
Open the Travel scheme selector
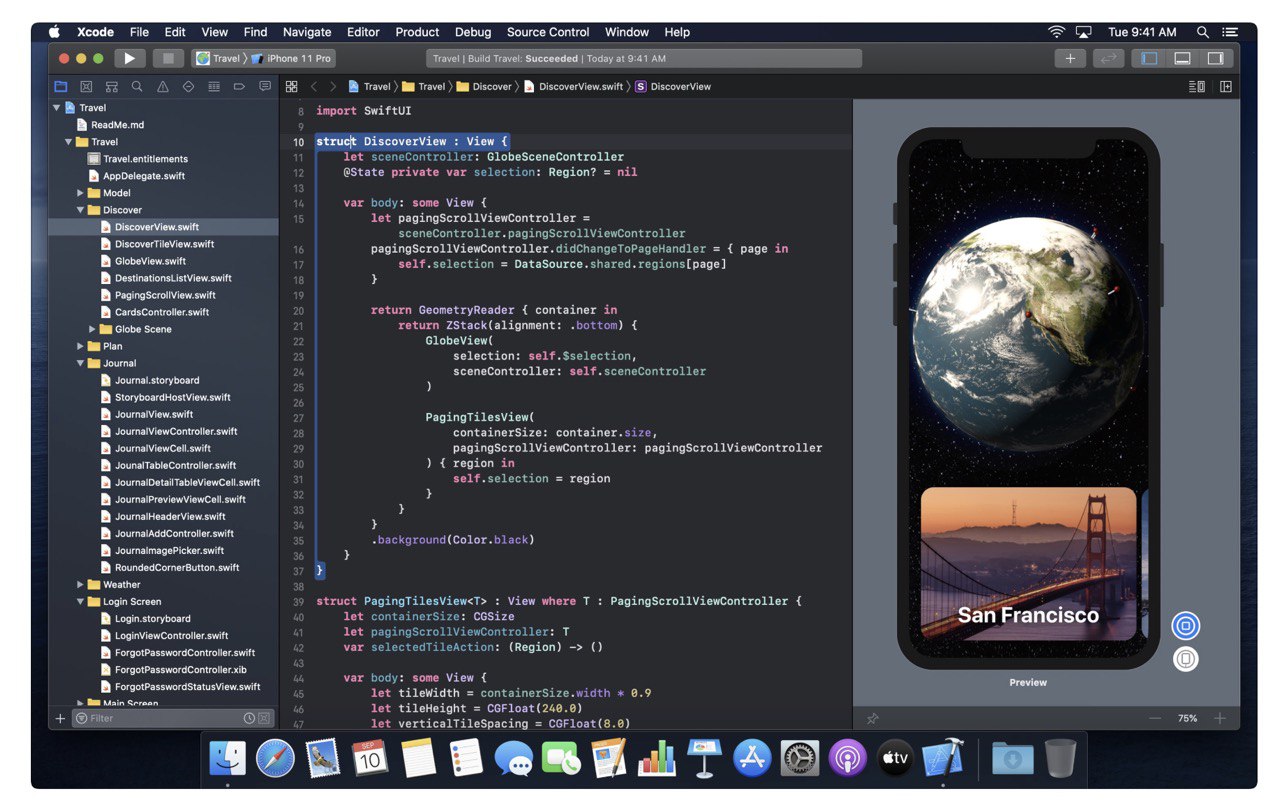pos(218,59)
